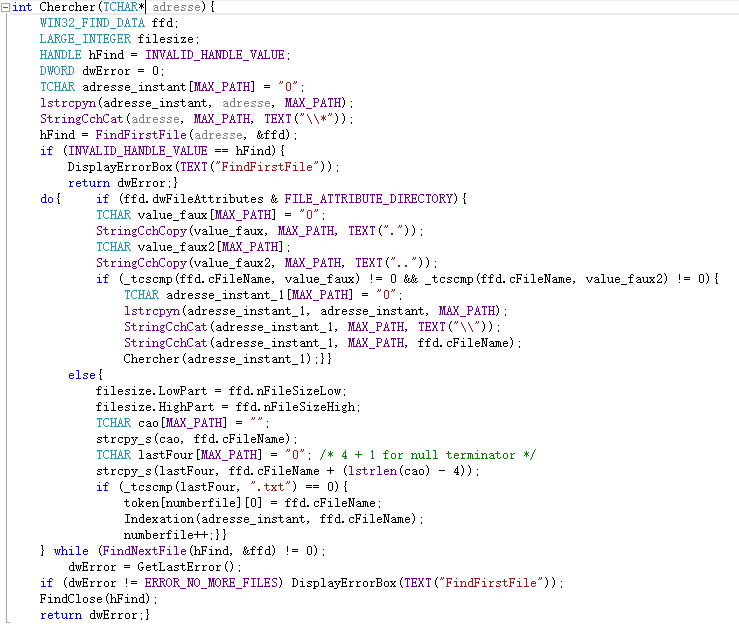Image resolution: width=739 pixels, height=627 pixels.
Task: Click StringCchCat appending ffd.cFileName
Action: (x=323, y=344)
